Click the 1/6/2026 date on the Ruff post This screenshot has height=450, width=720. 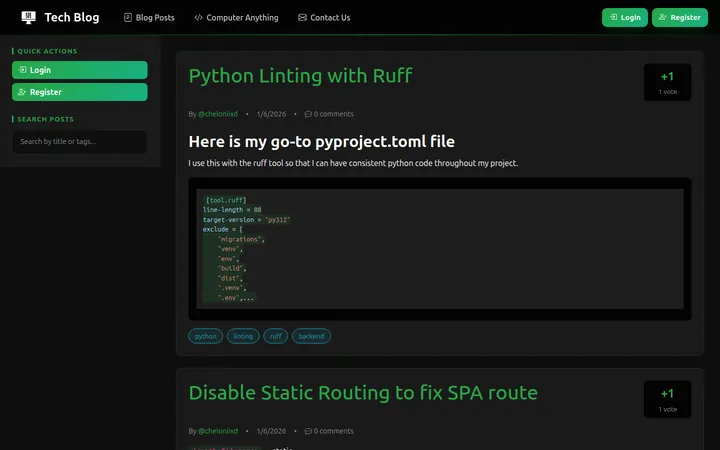(x=271, y=114)
